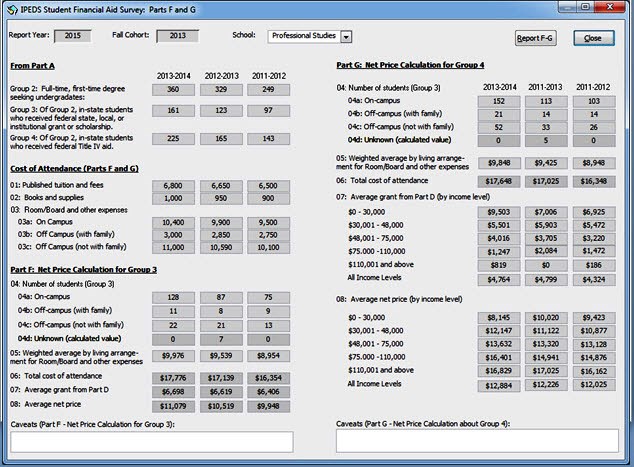Click the Group 4 value 225
Viewport: 634px width, 467px height.
click(173, 139)
